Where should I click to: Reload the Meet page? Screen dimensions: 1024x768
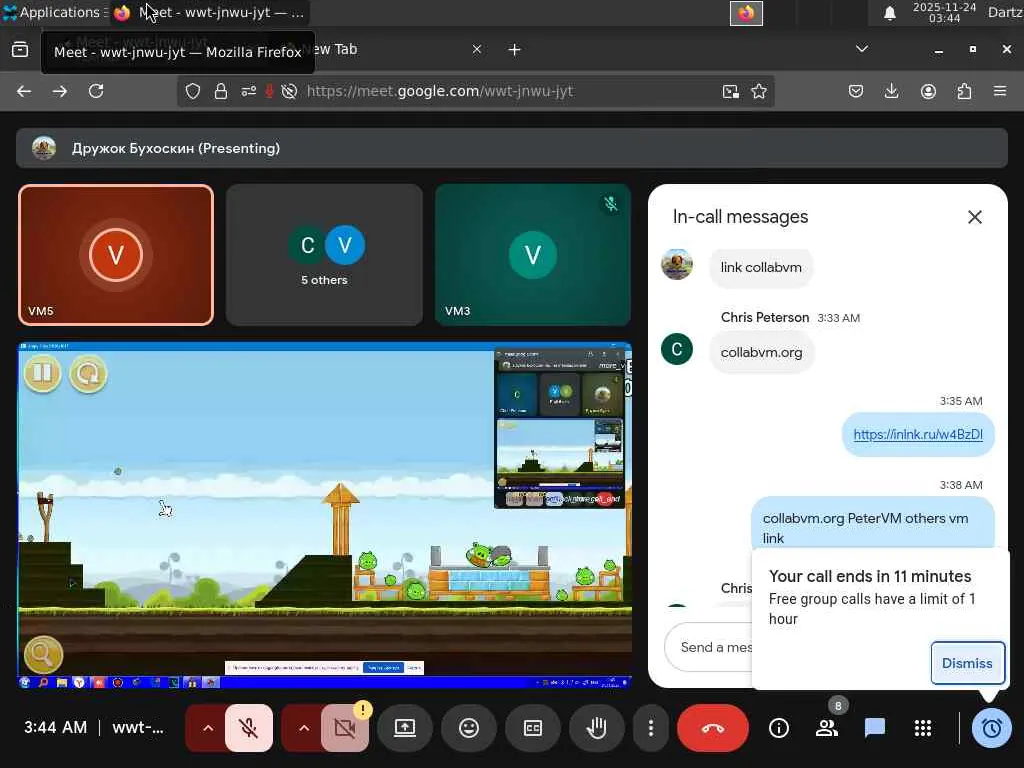pyautogui.click(x=96, y=91)
